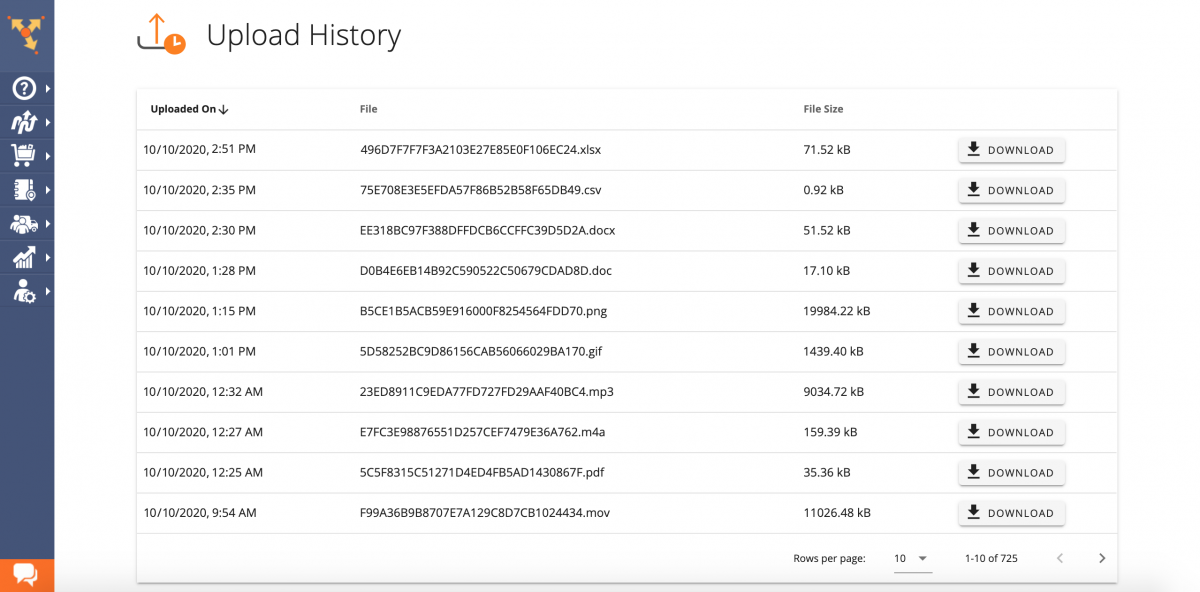Go to previous page of results
Screen dimensions: 1200x592
click(1060, 558)
